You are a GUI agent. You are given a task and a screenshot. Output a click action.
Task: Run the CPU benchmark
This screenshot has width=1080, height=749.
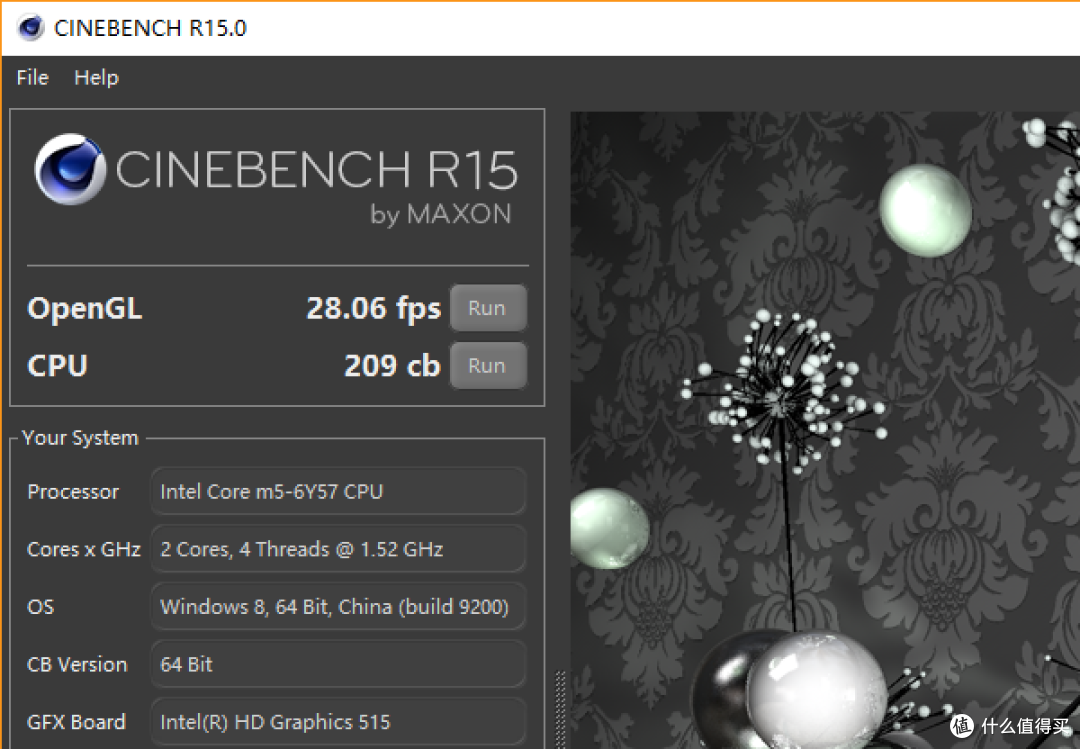pos(488,365)
